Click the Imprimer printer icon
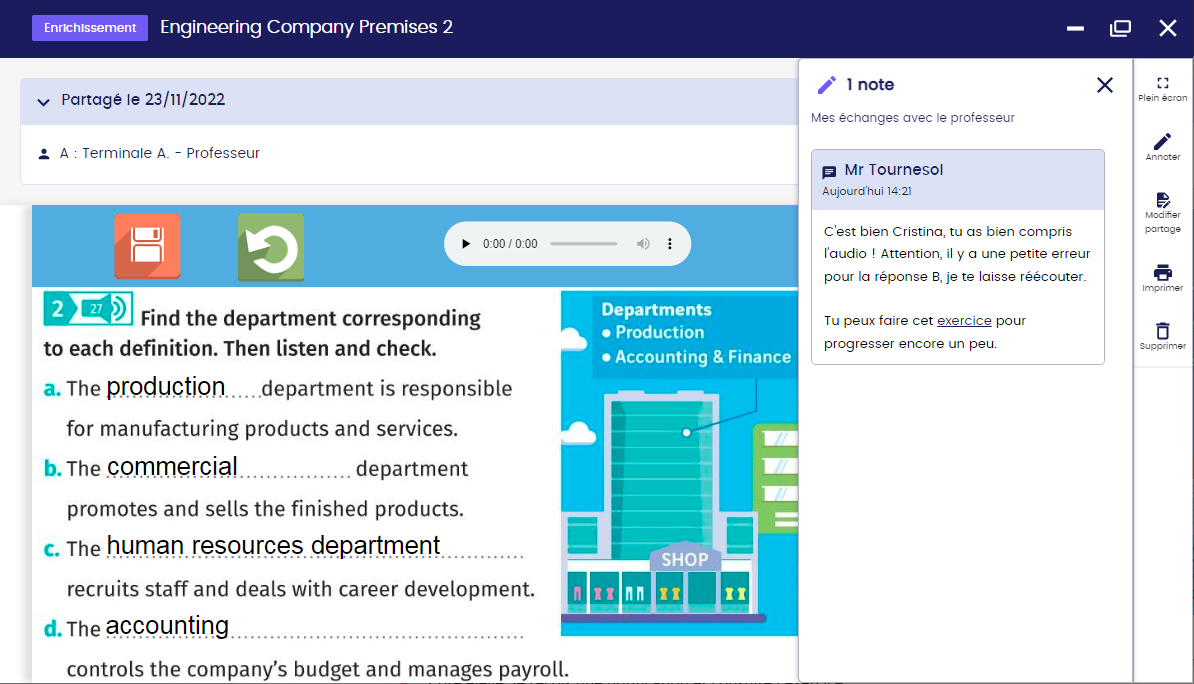 [1162, 277]
